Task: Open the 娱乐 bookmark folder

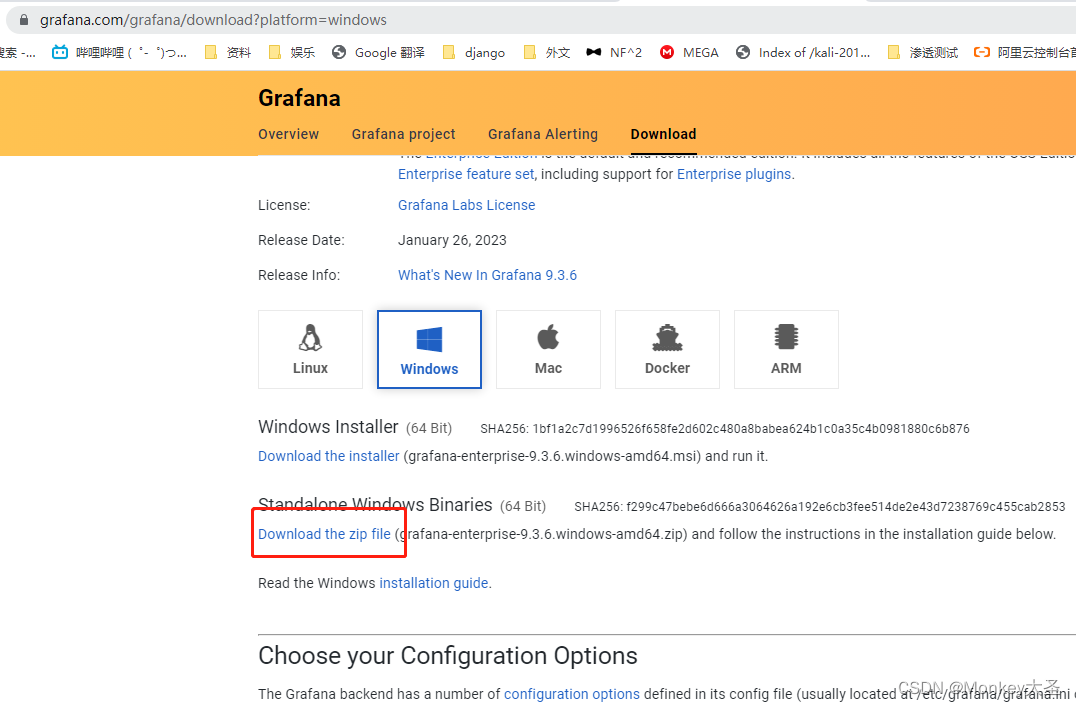Action: click(x=292, y=52)
